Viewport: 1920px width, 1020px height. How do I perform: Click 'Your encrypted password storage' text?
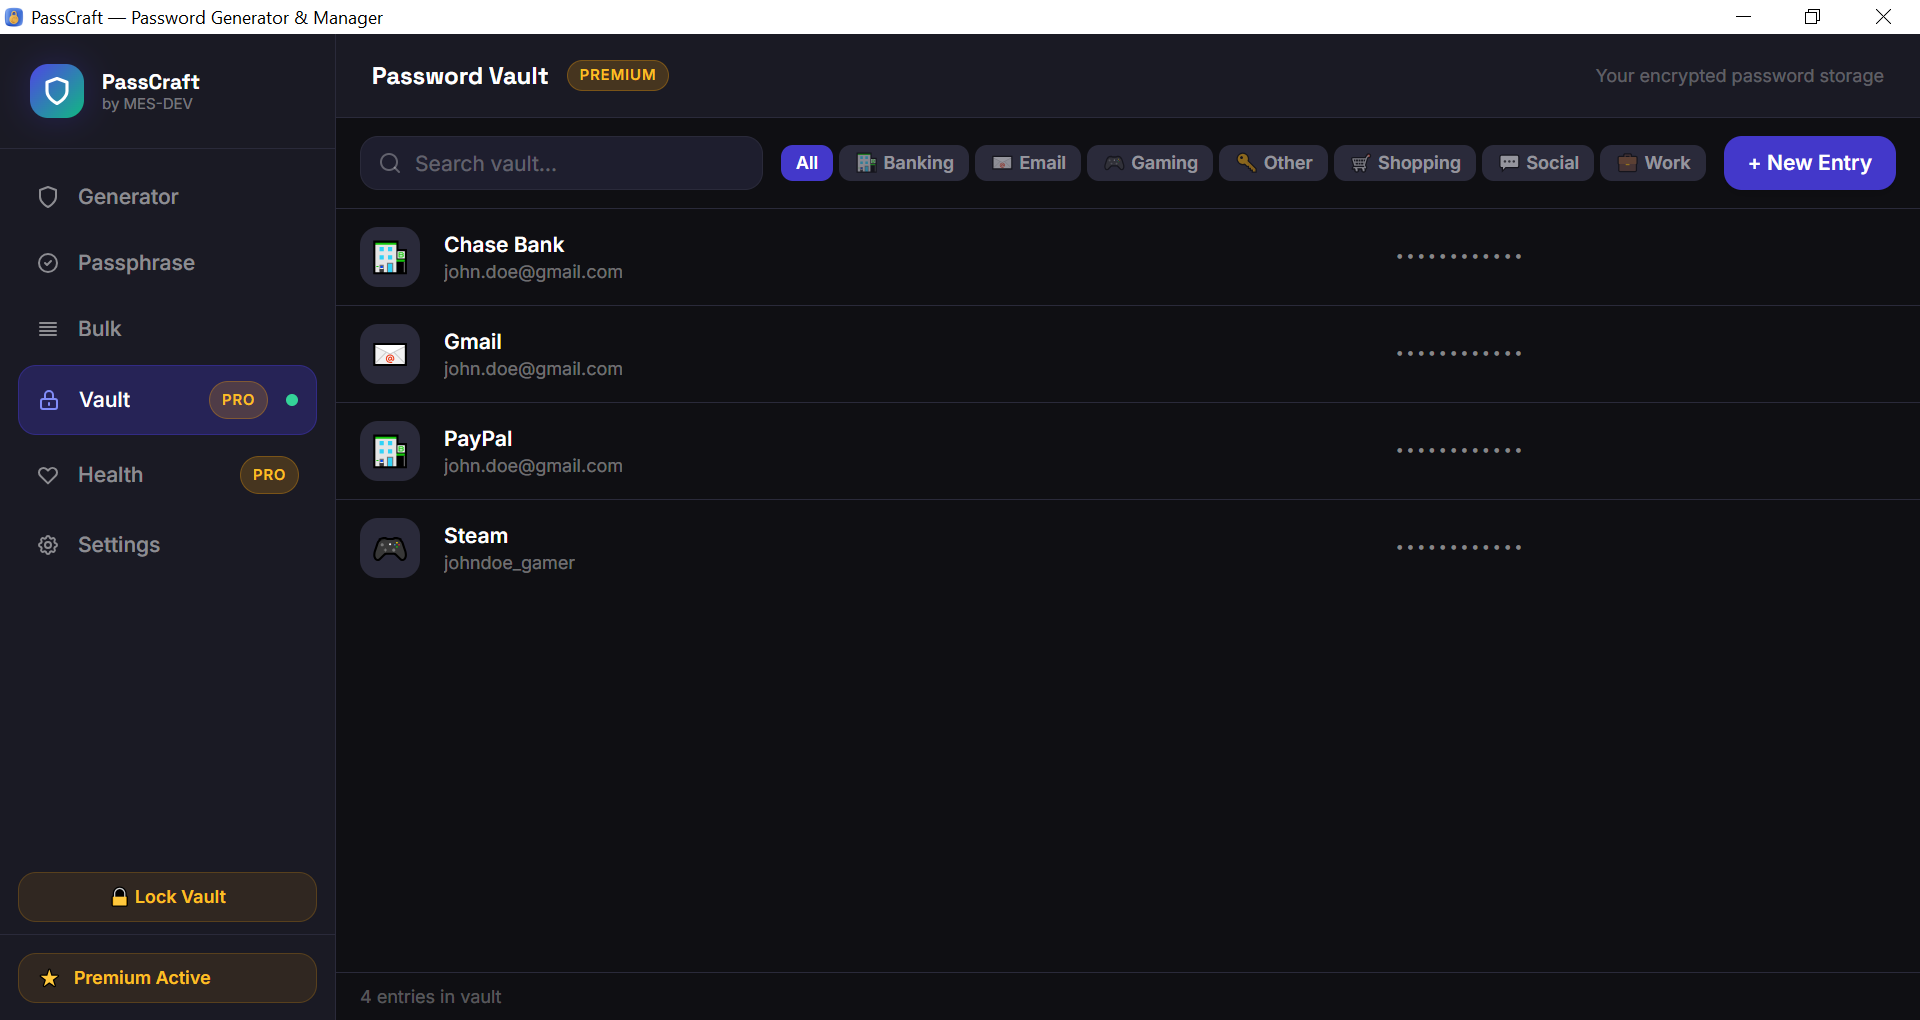click(x=1739, y=76)
